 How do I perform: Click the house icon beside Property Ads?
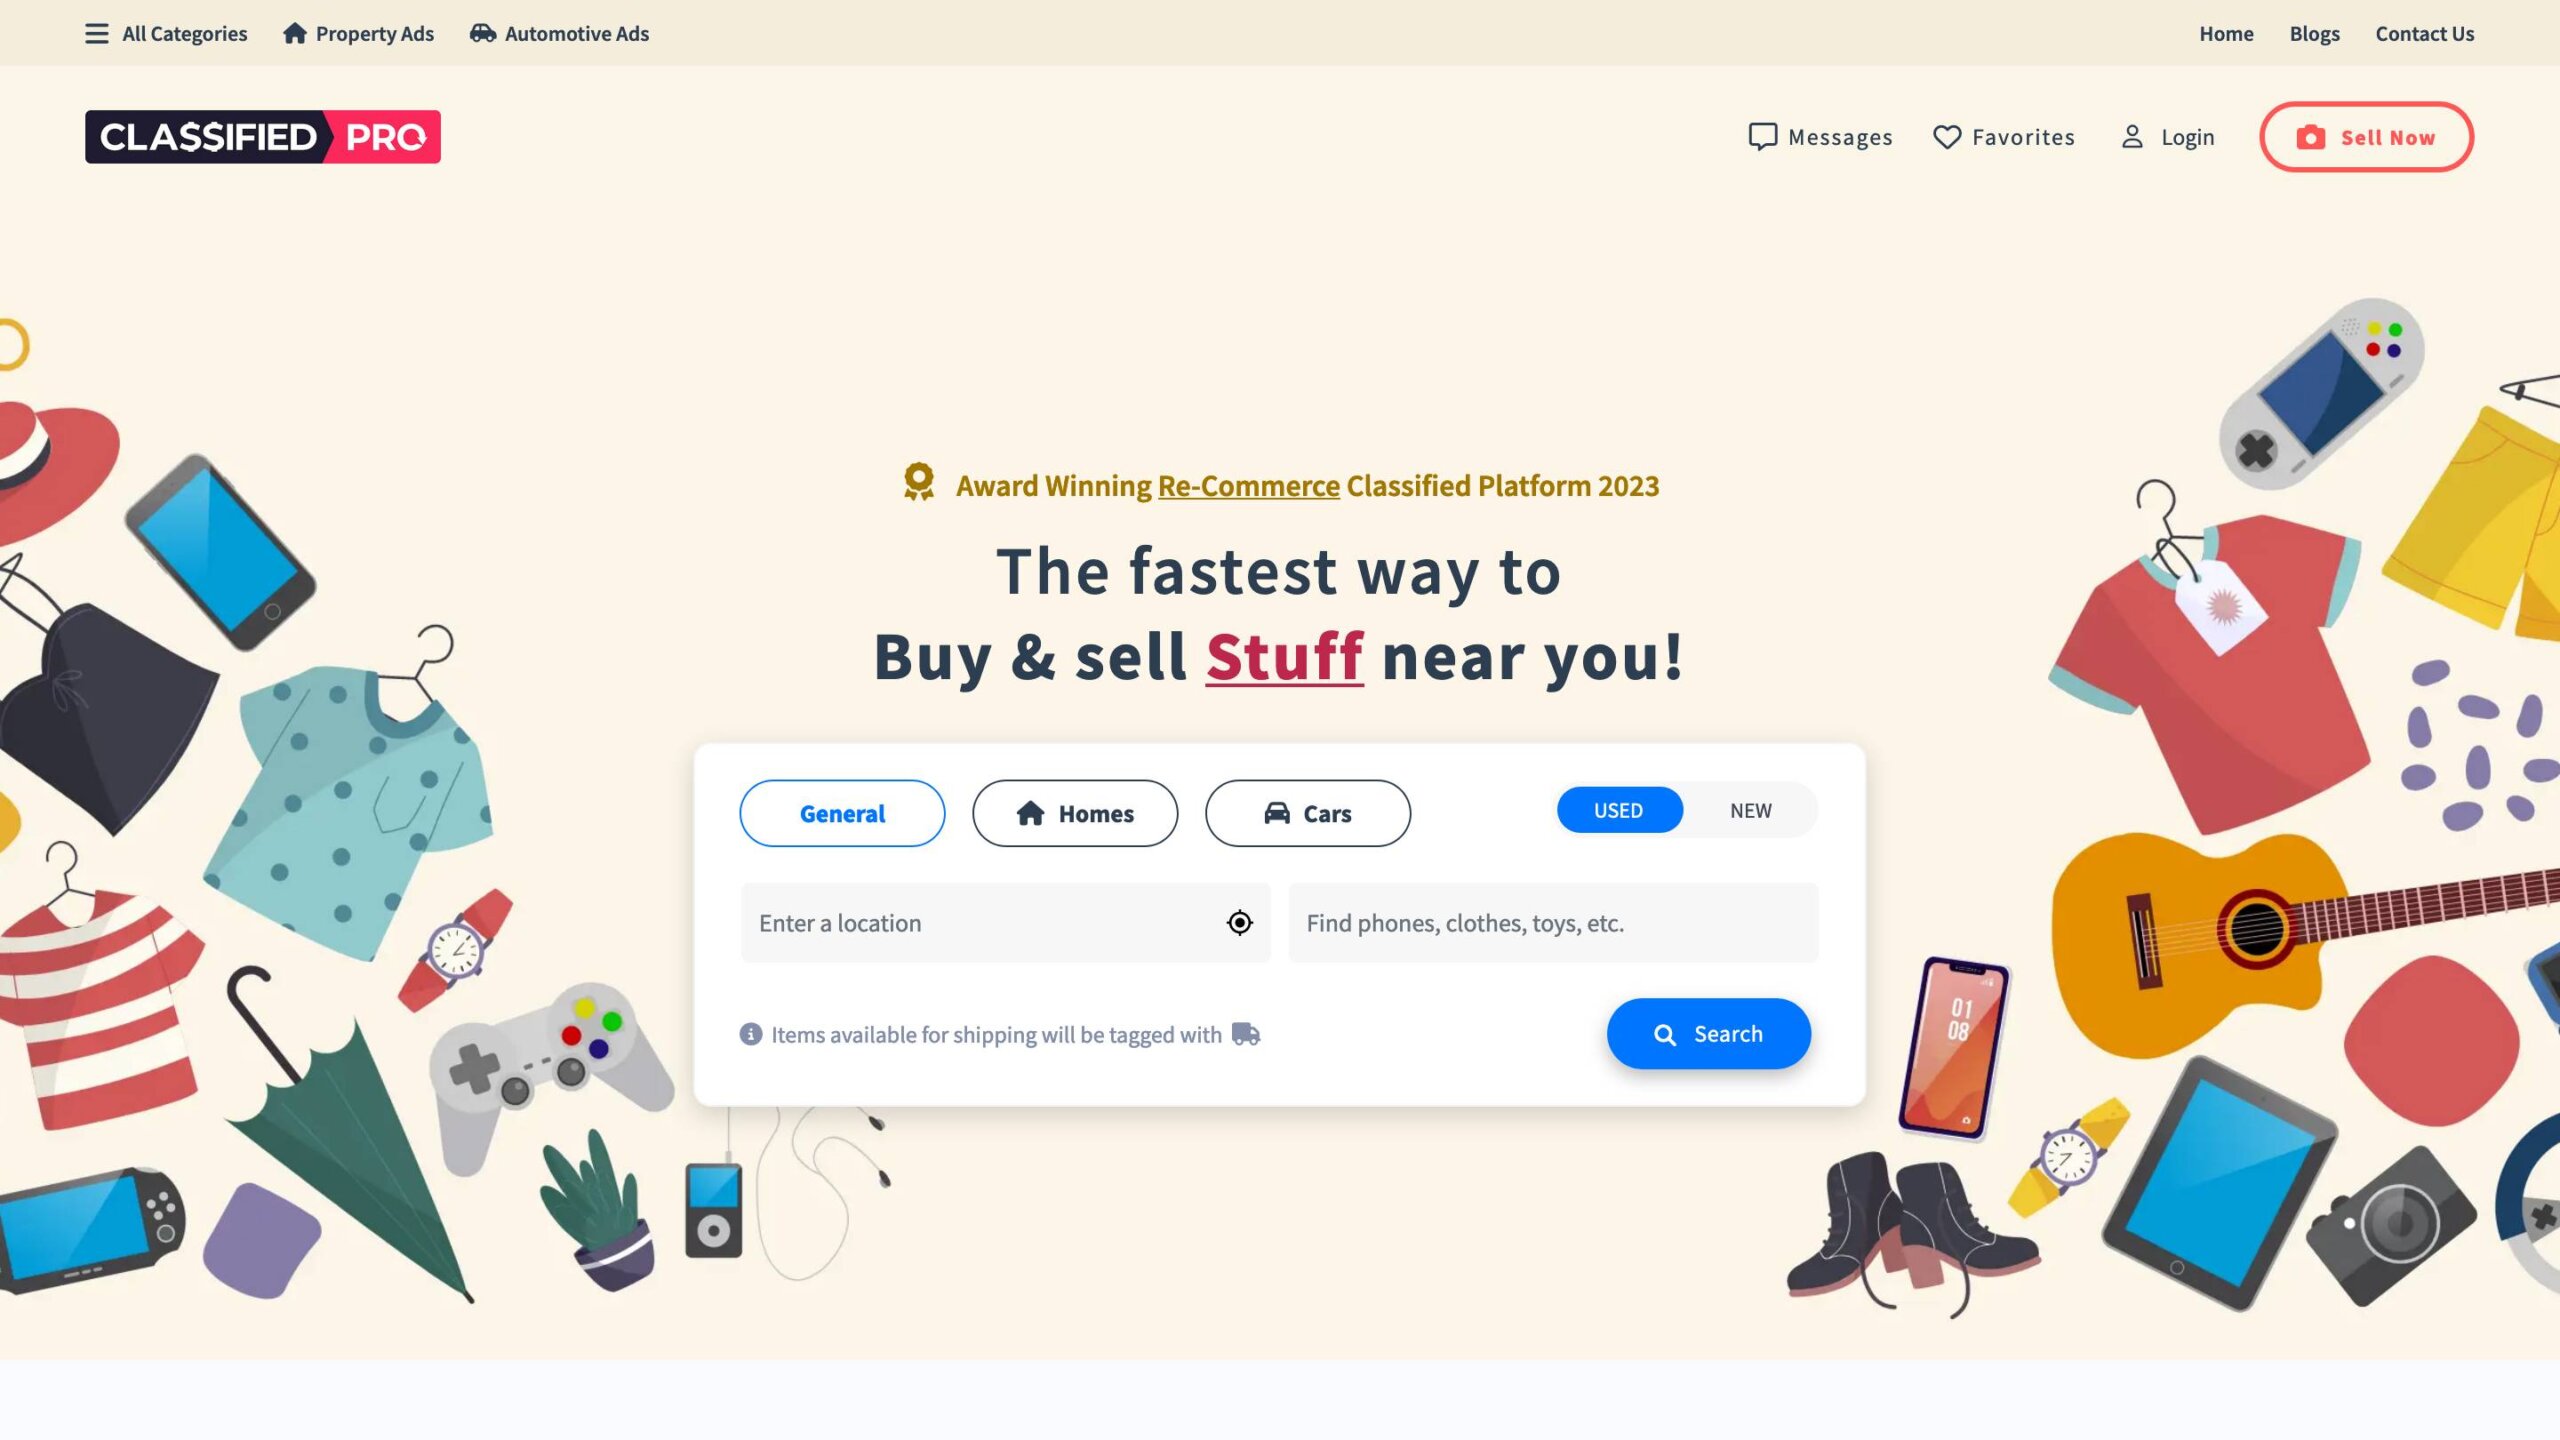click(294, 33)
